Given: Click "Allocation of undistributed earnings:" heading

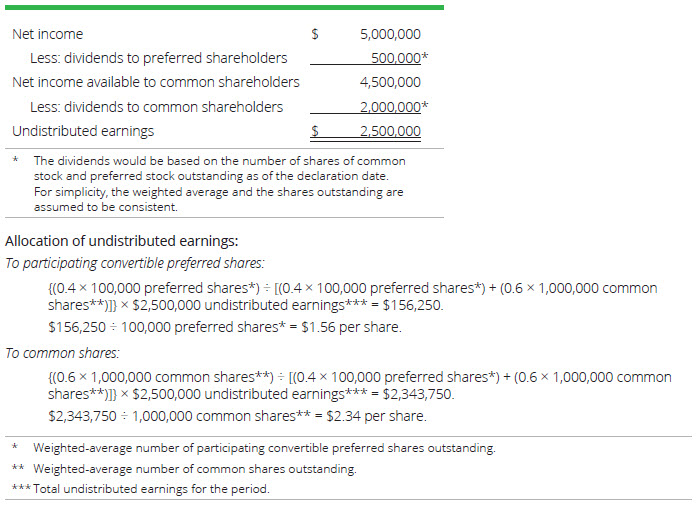Looking at the screenshot, I should coord(121,241).
